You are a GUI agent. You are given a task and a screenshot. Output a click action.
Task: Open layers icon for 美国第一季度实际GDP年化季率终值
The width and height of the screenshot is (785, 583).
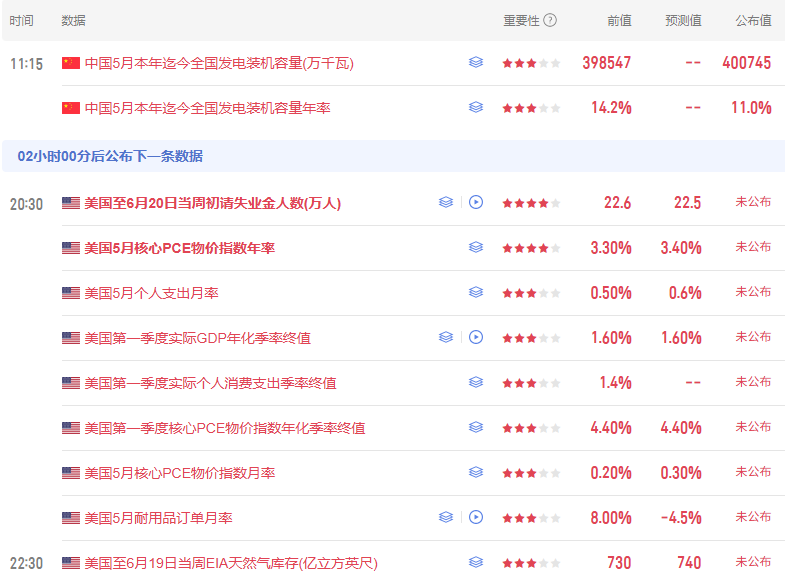click(446, 337)
